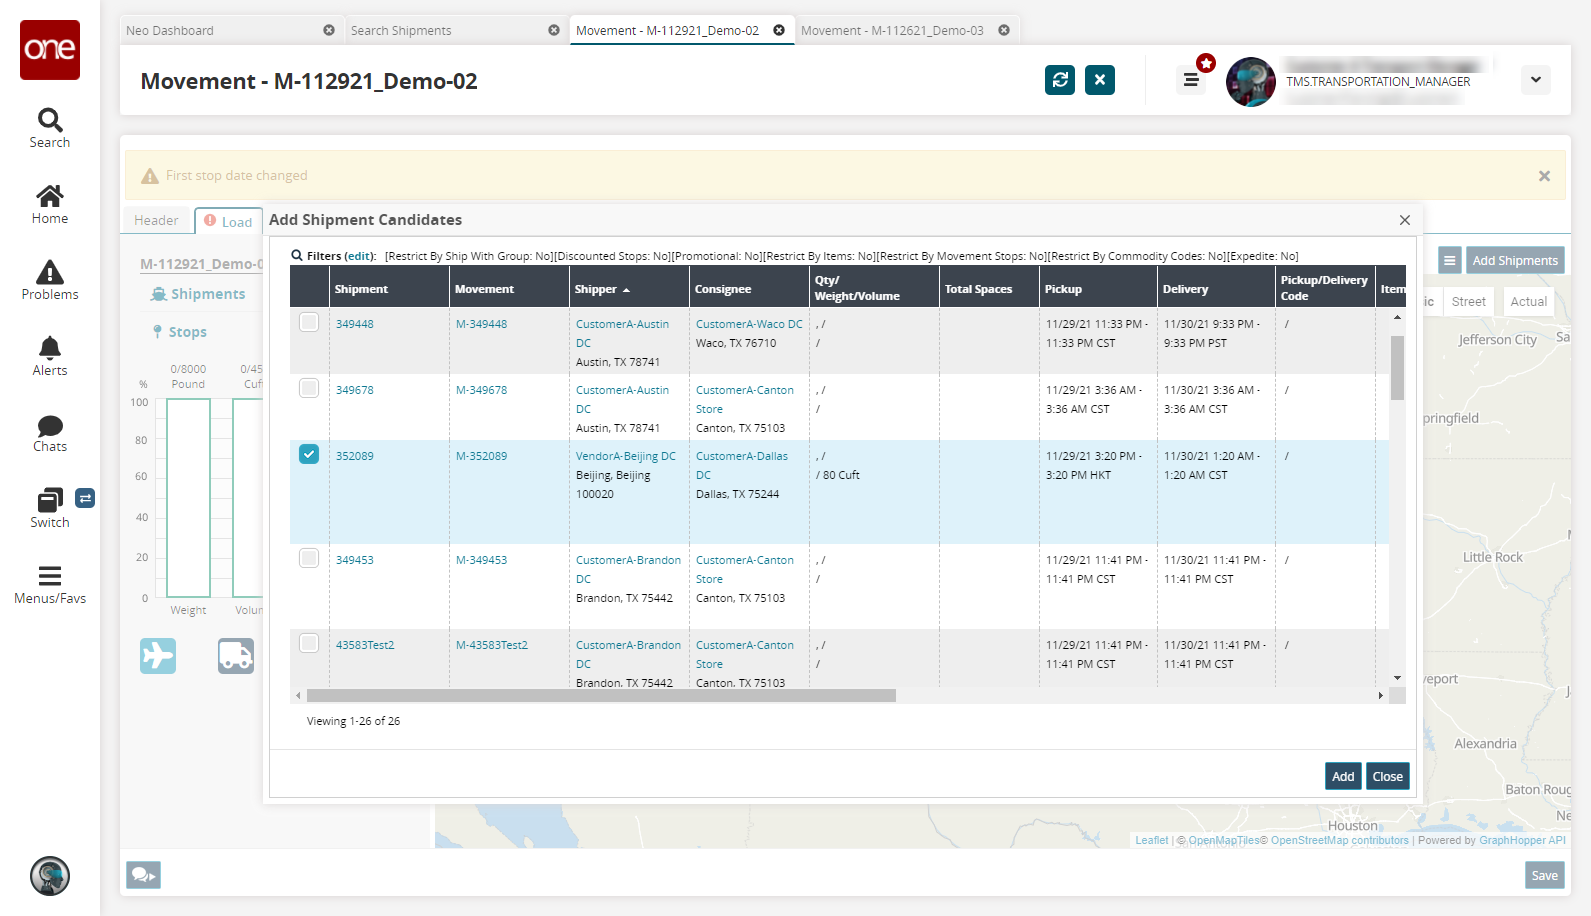The image size is (1591, 916).
Task: Click the green refresh button
Action: [x=1060, y=80]
